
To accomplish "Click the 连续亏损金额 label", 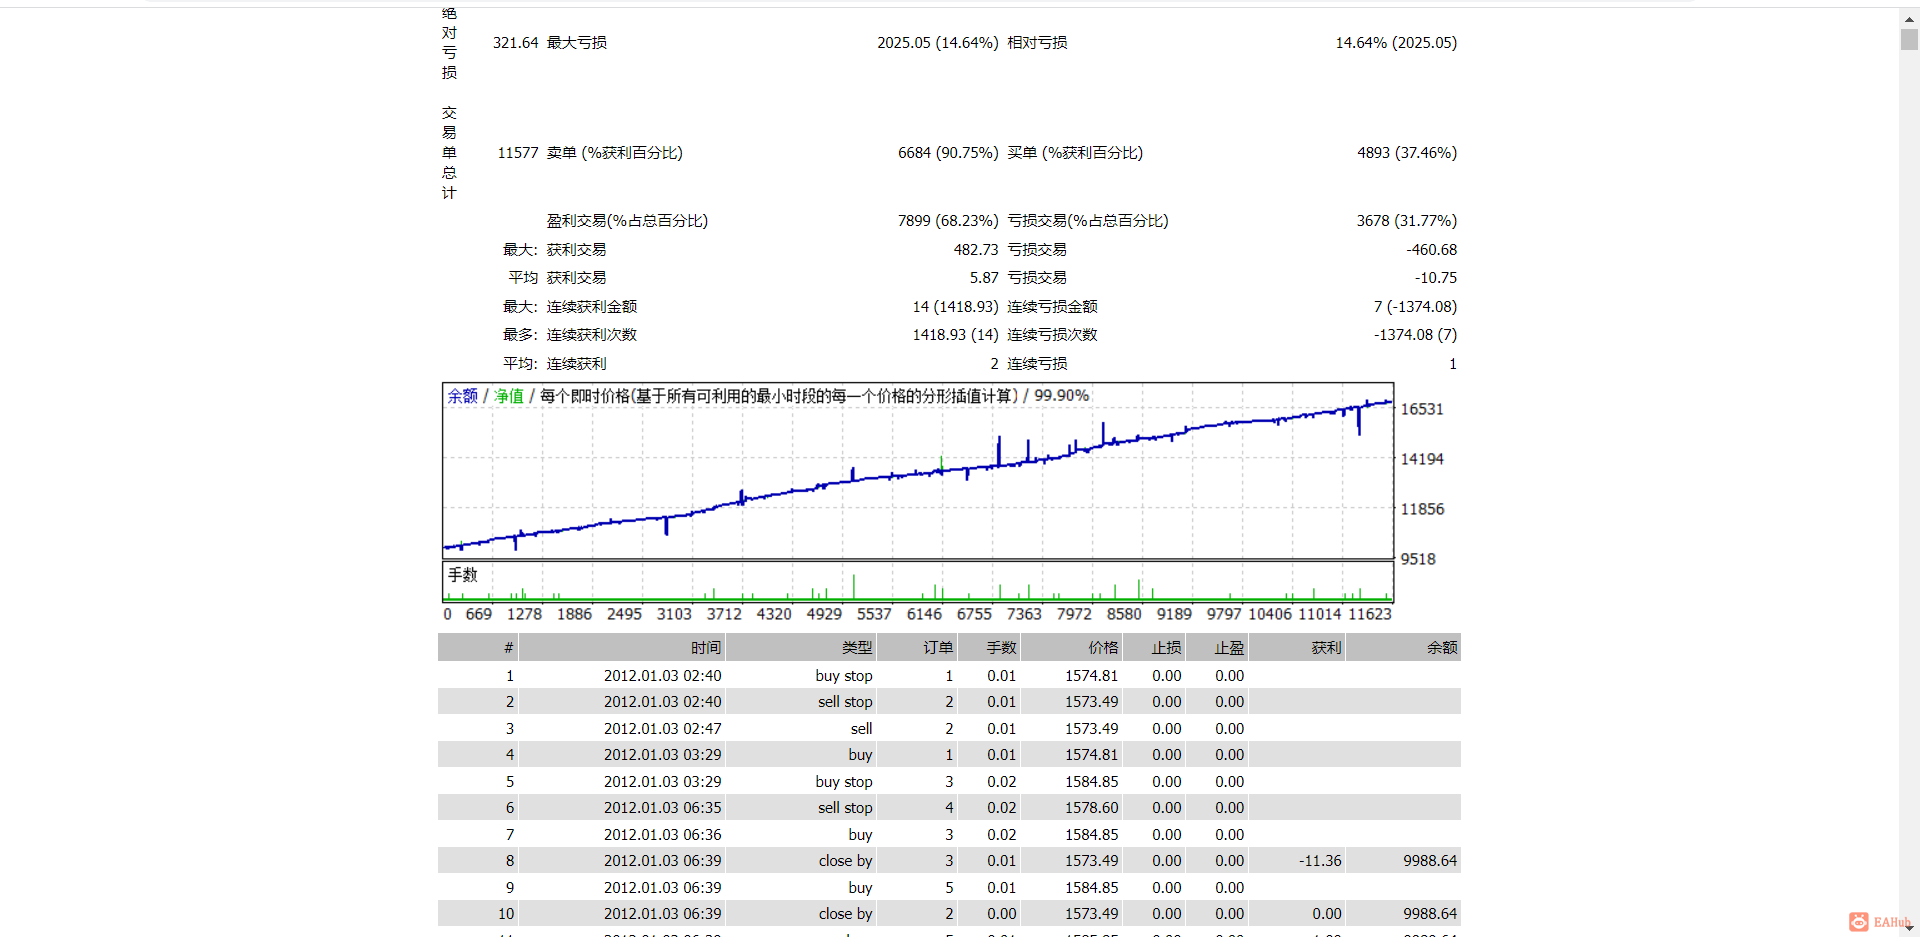I will [x=1052, y=307].
